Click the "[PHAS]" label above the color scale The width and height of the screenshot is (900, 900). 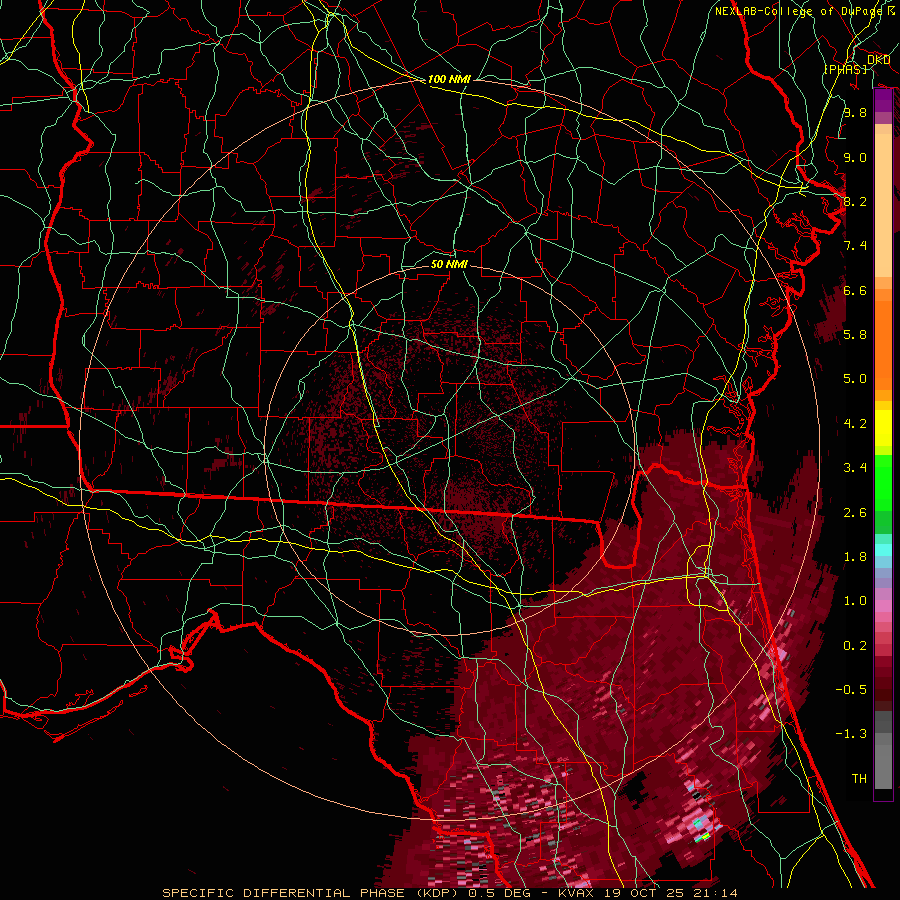pyautogui.click(x=845, y=69)
